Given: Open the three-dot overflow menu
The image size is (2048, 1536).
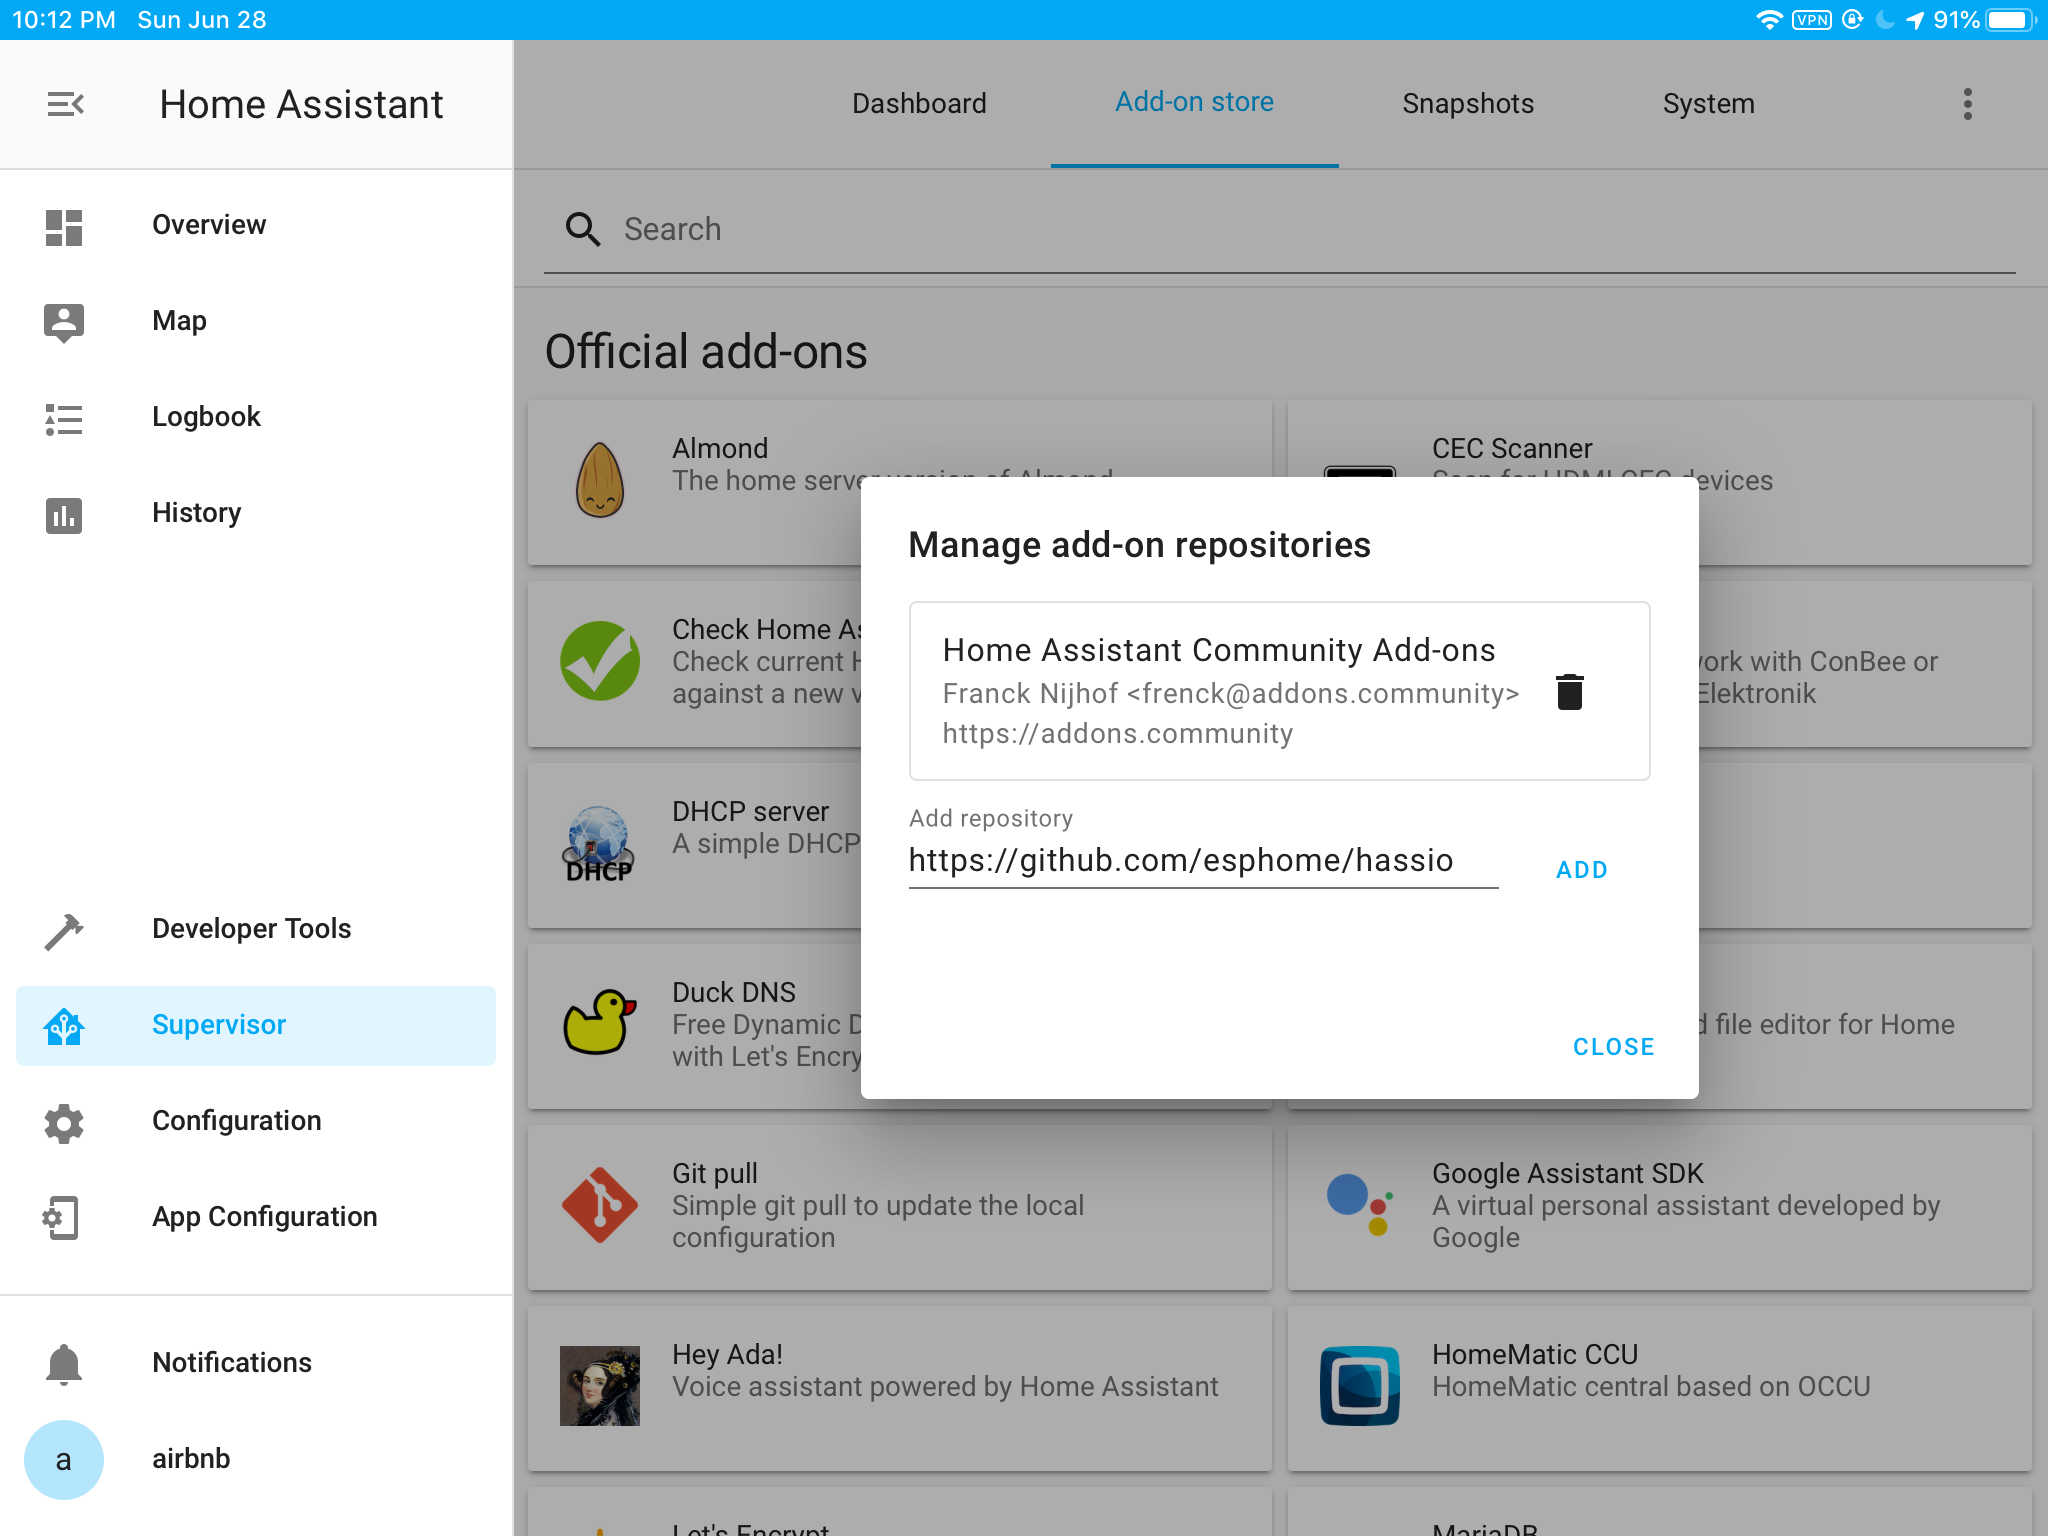Looking at the screenshot, I should (x=1967, y=104).
